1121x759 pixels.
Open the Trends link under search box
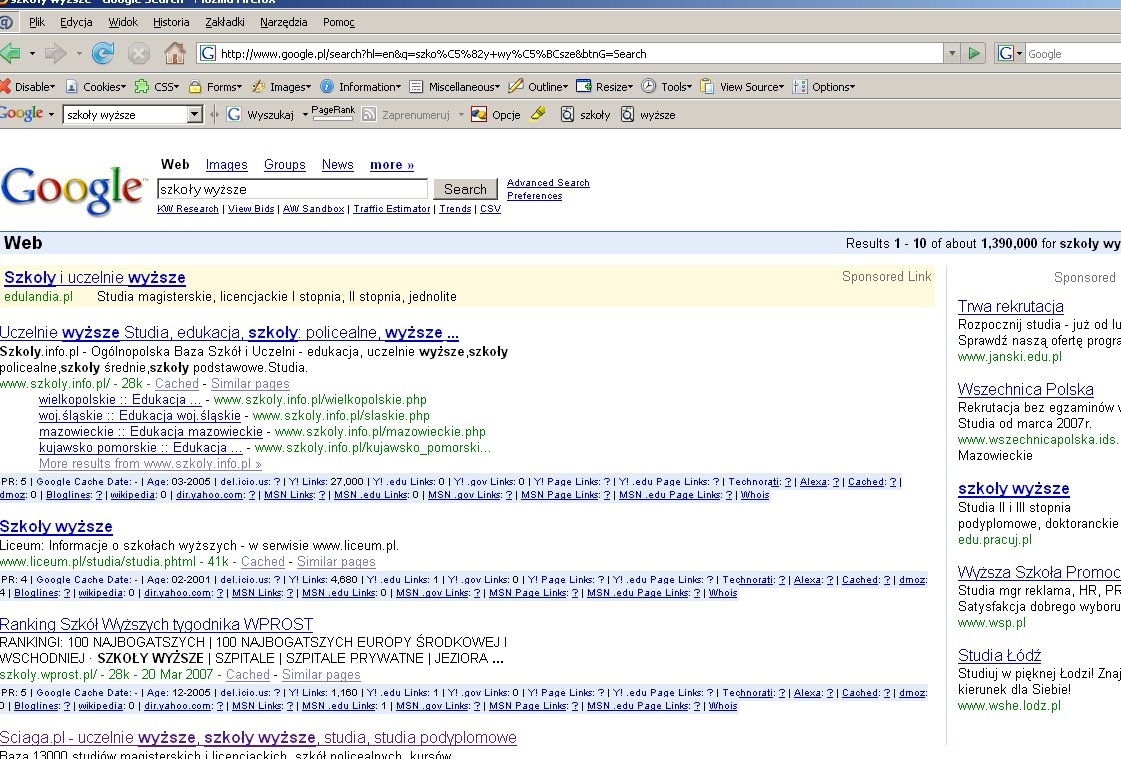pos(455,209)
